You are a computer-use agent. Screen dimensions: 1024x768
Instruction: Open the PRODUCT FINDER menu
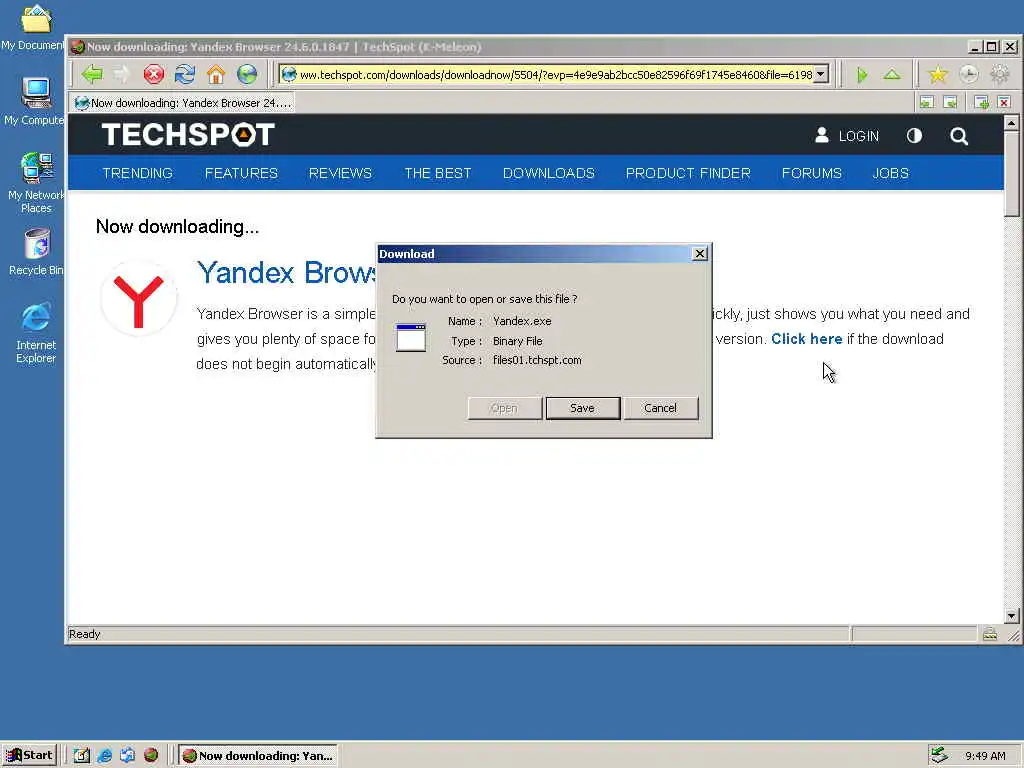[x=688, y=173]
